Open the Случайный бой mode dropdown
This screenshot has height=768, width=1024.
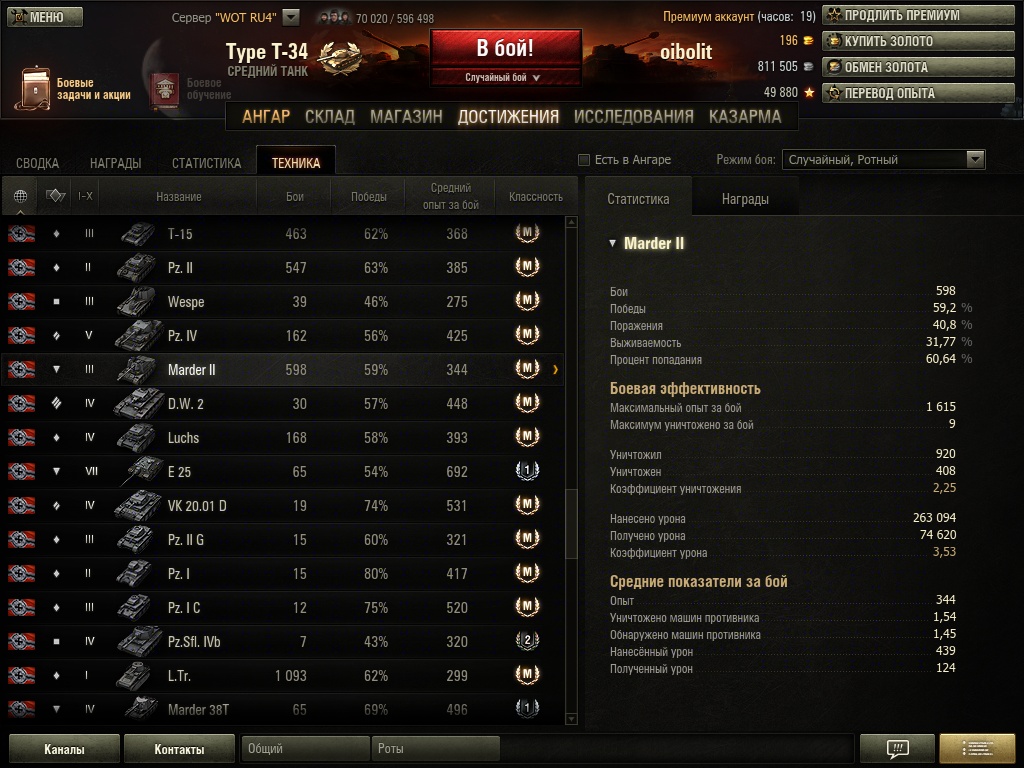point(504,77)
